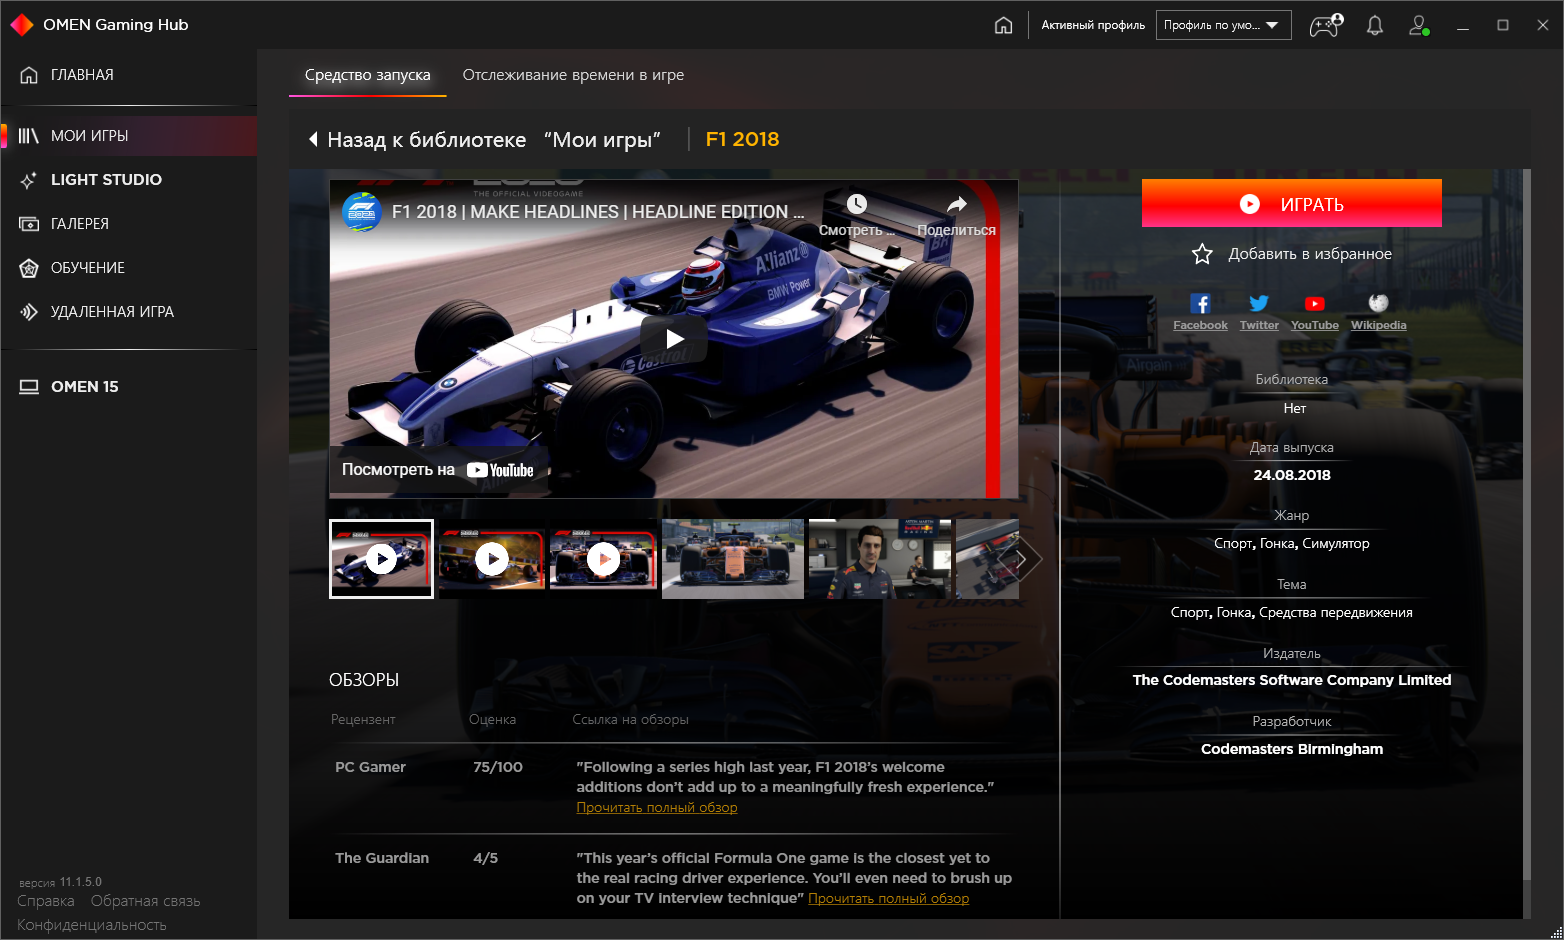Switch to Отслеживание времени в игре tab
The height and width of the screenshot is (940, 1564).
(x=573, y=75)
